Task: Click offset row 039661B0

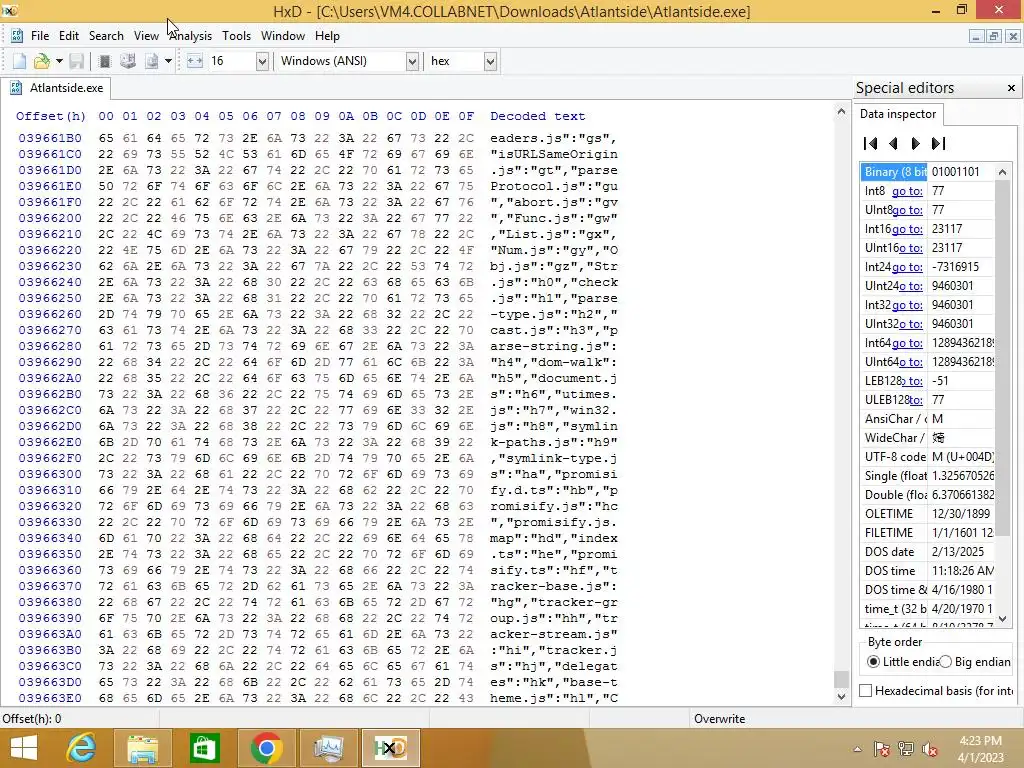Action: [50, 138]
